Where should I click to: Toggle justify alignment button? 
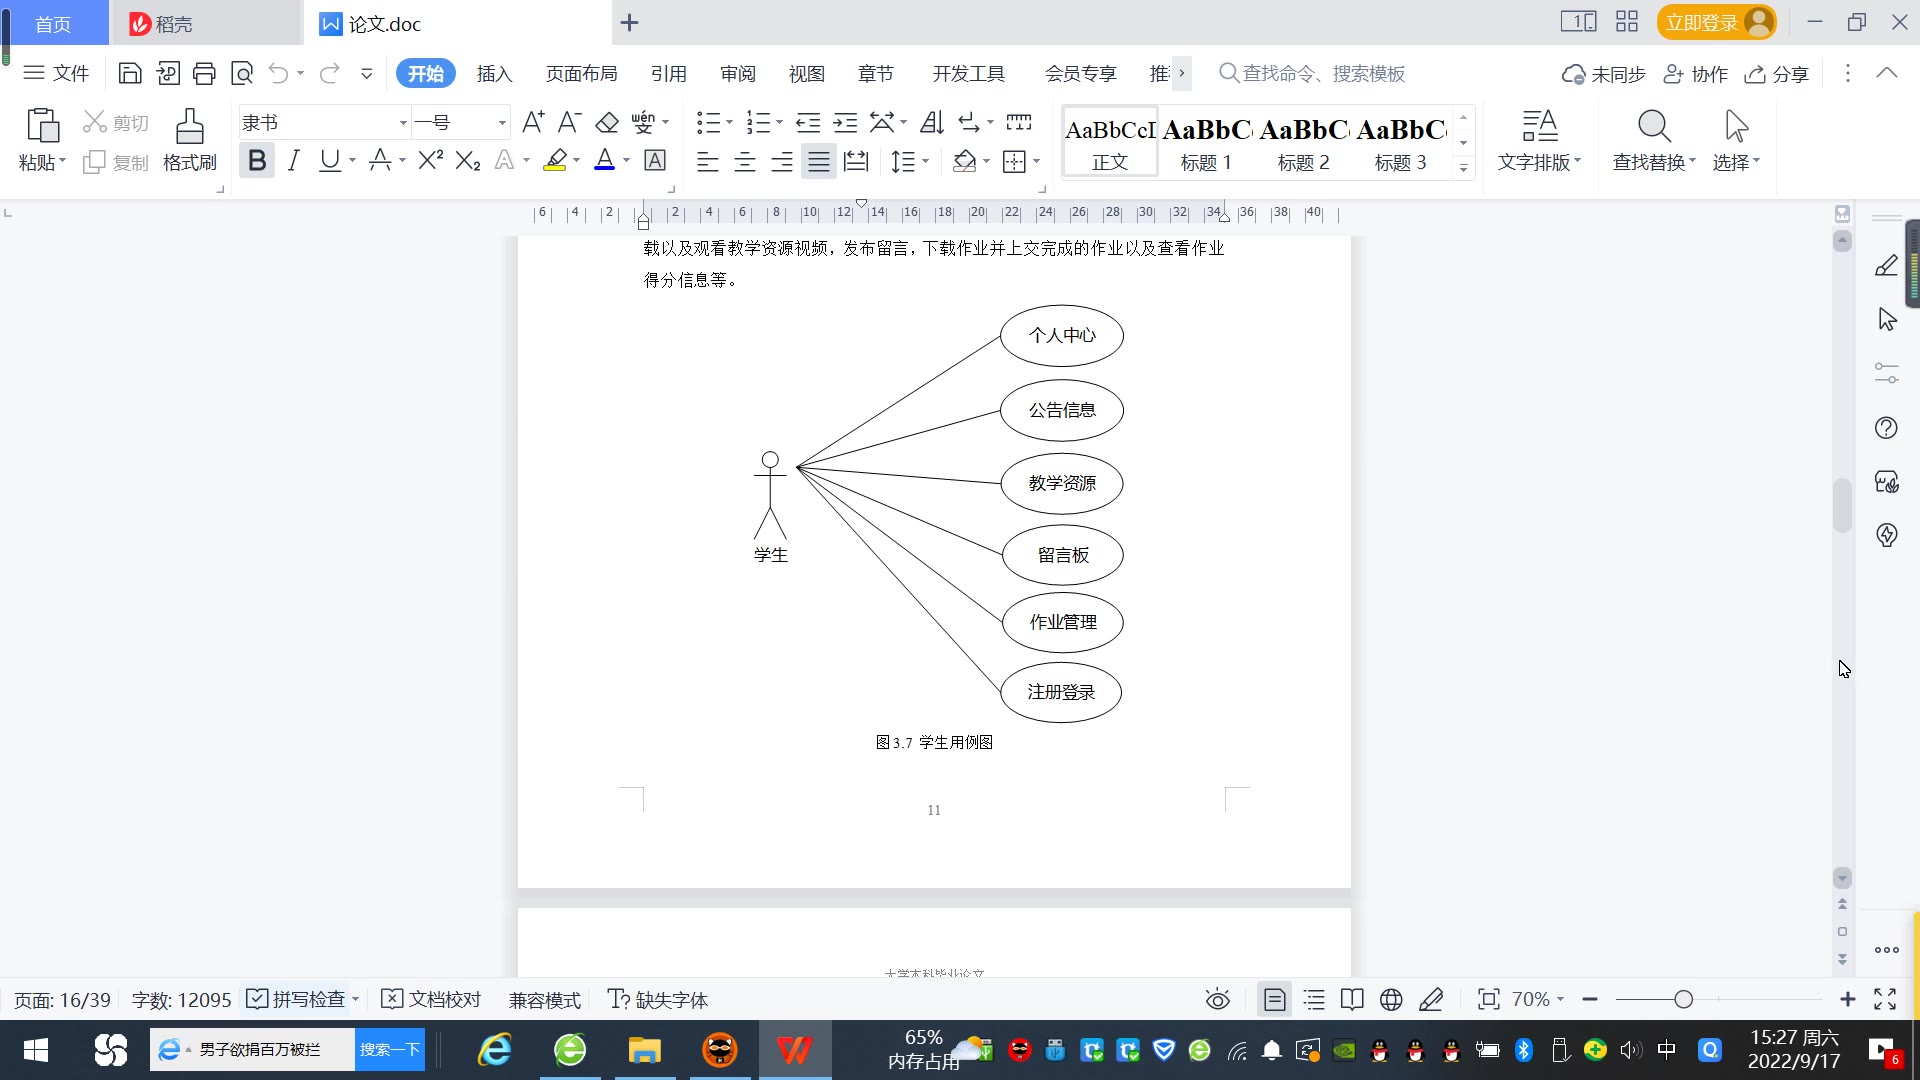(819, 161)
